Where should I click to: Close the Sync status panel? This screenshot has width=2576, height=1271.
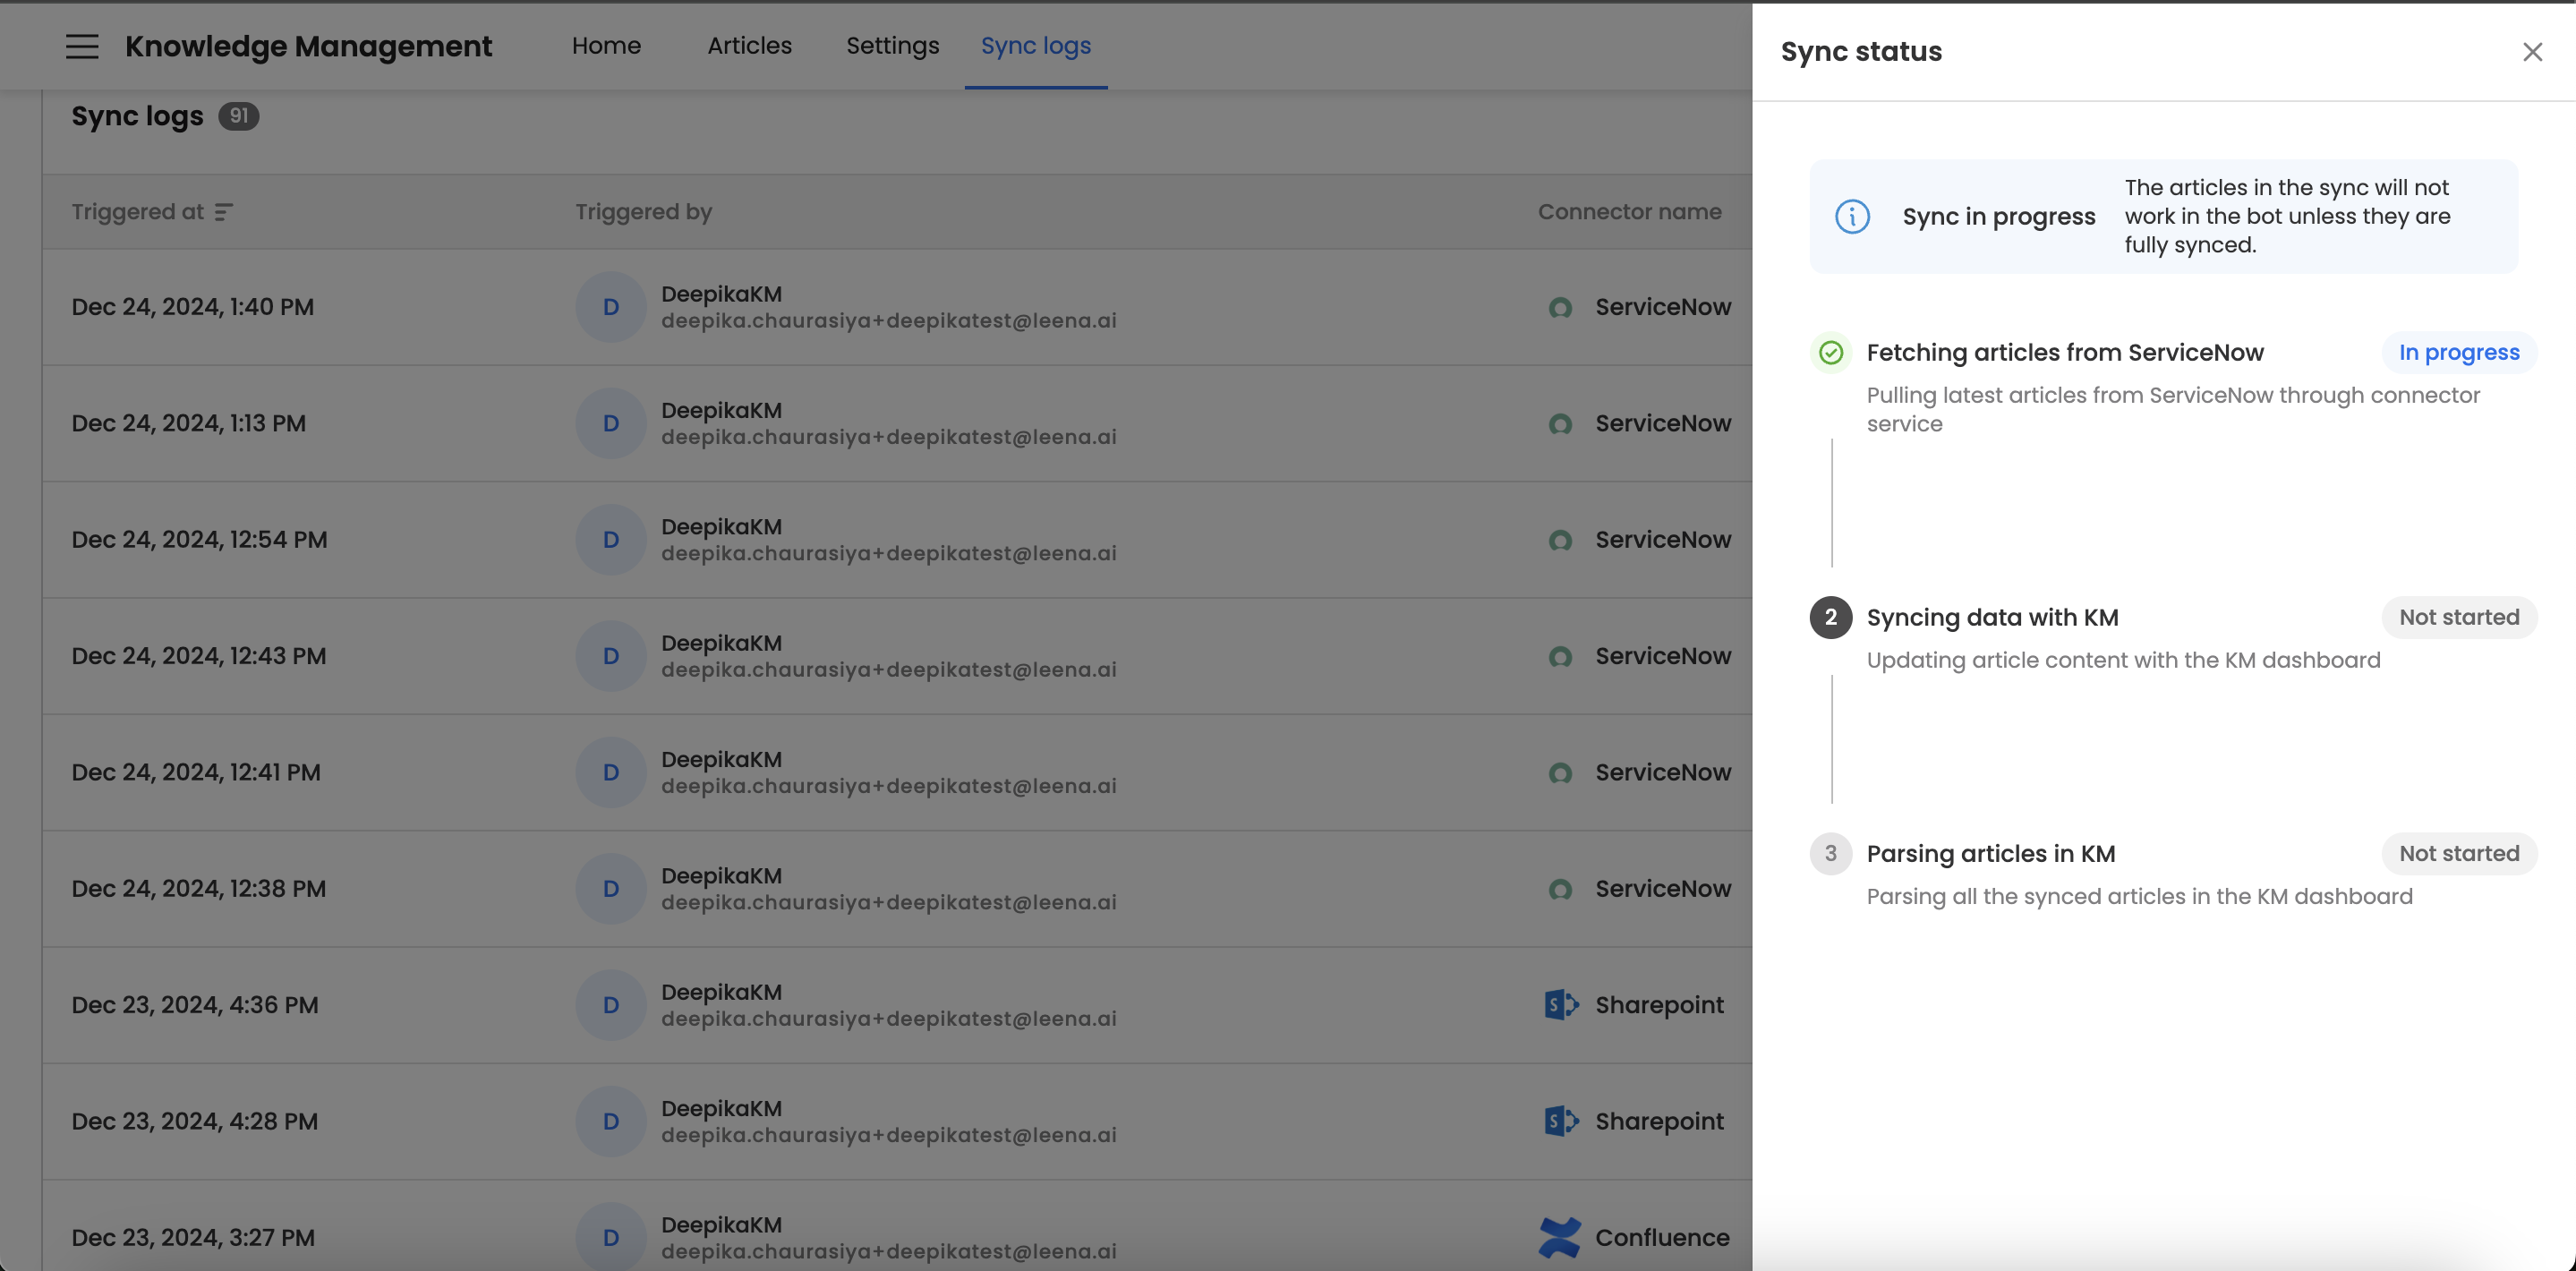click(x=2532, y=52)
